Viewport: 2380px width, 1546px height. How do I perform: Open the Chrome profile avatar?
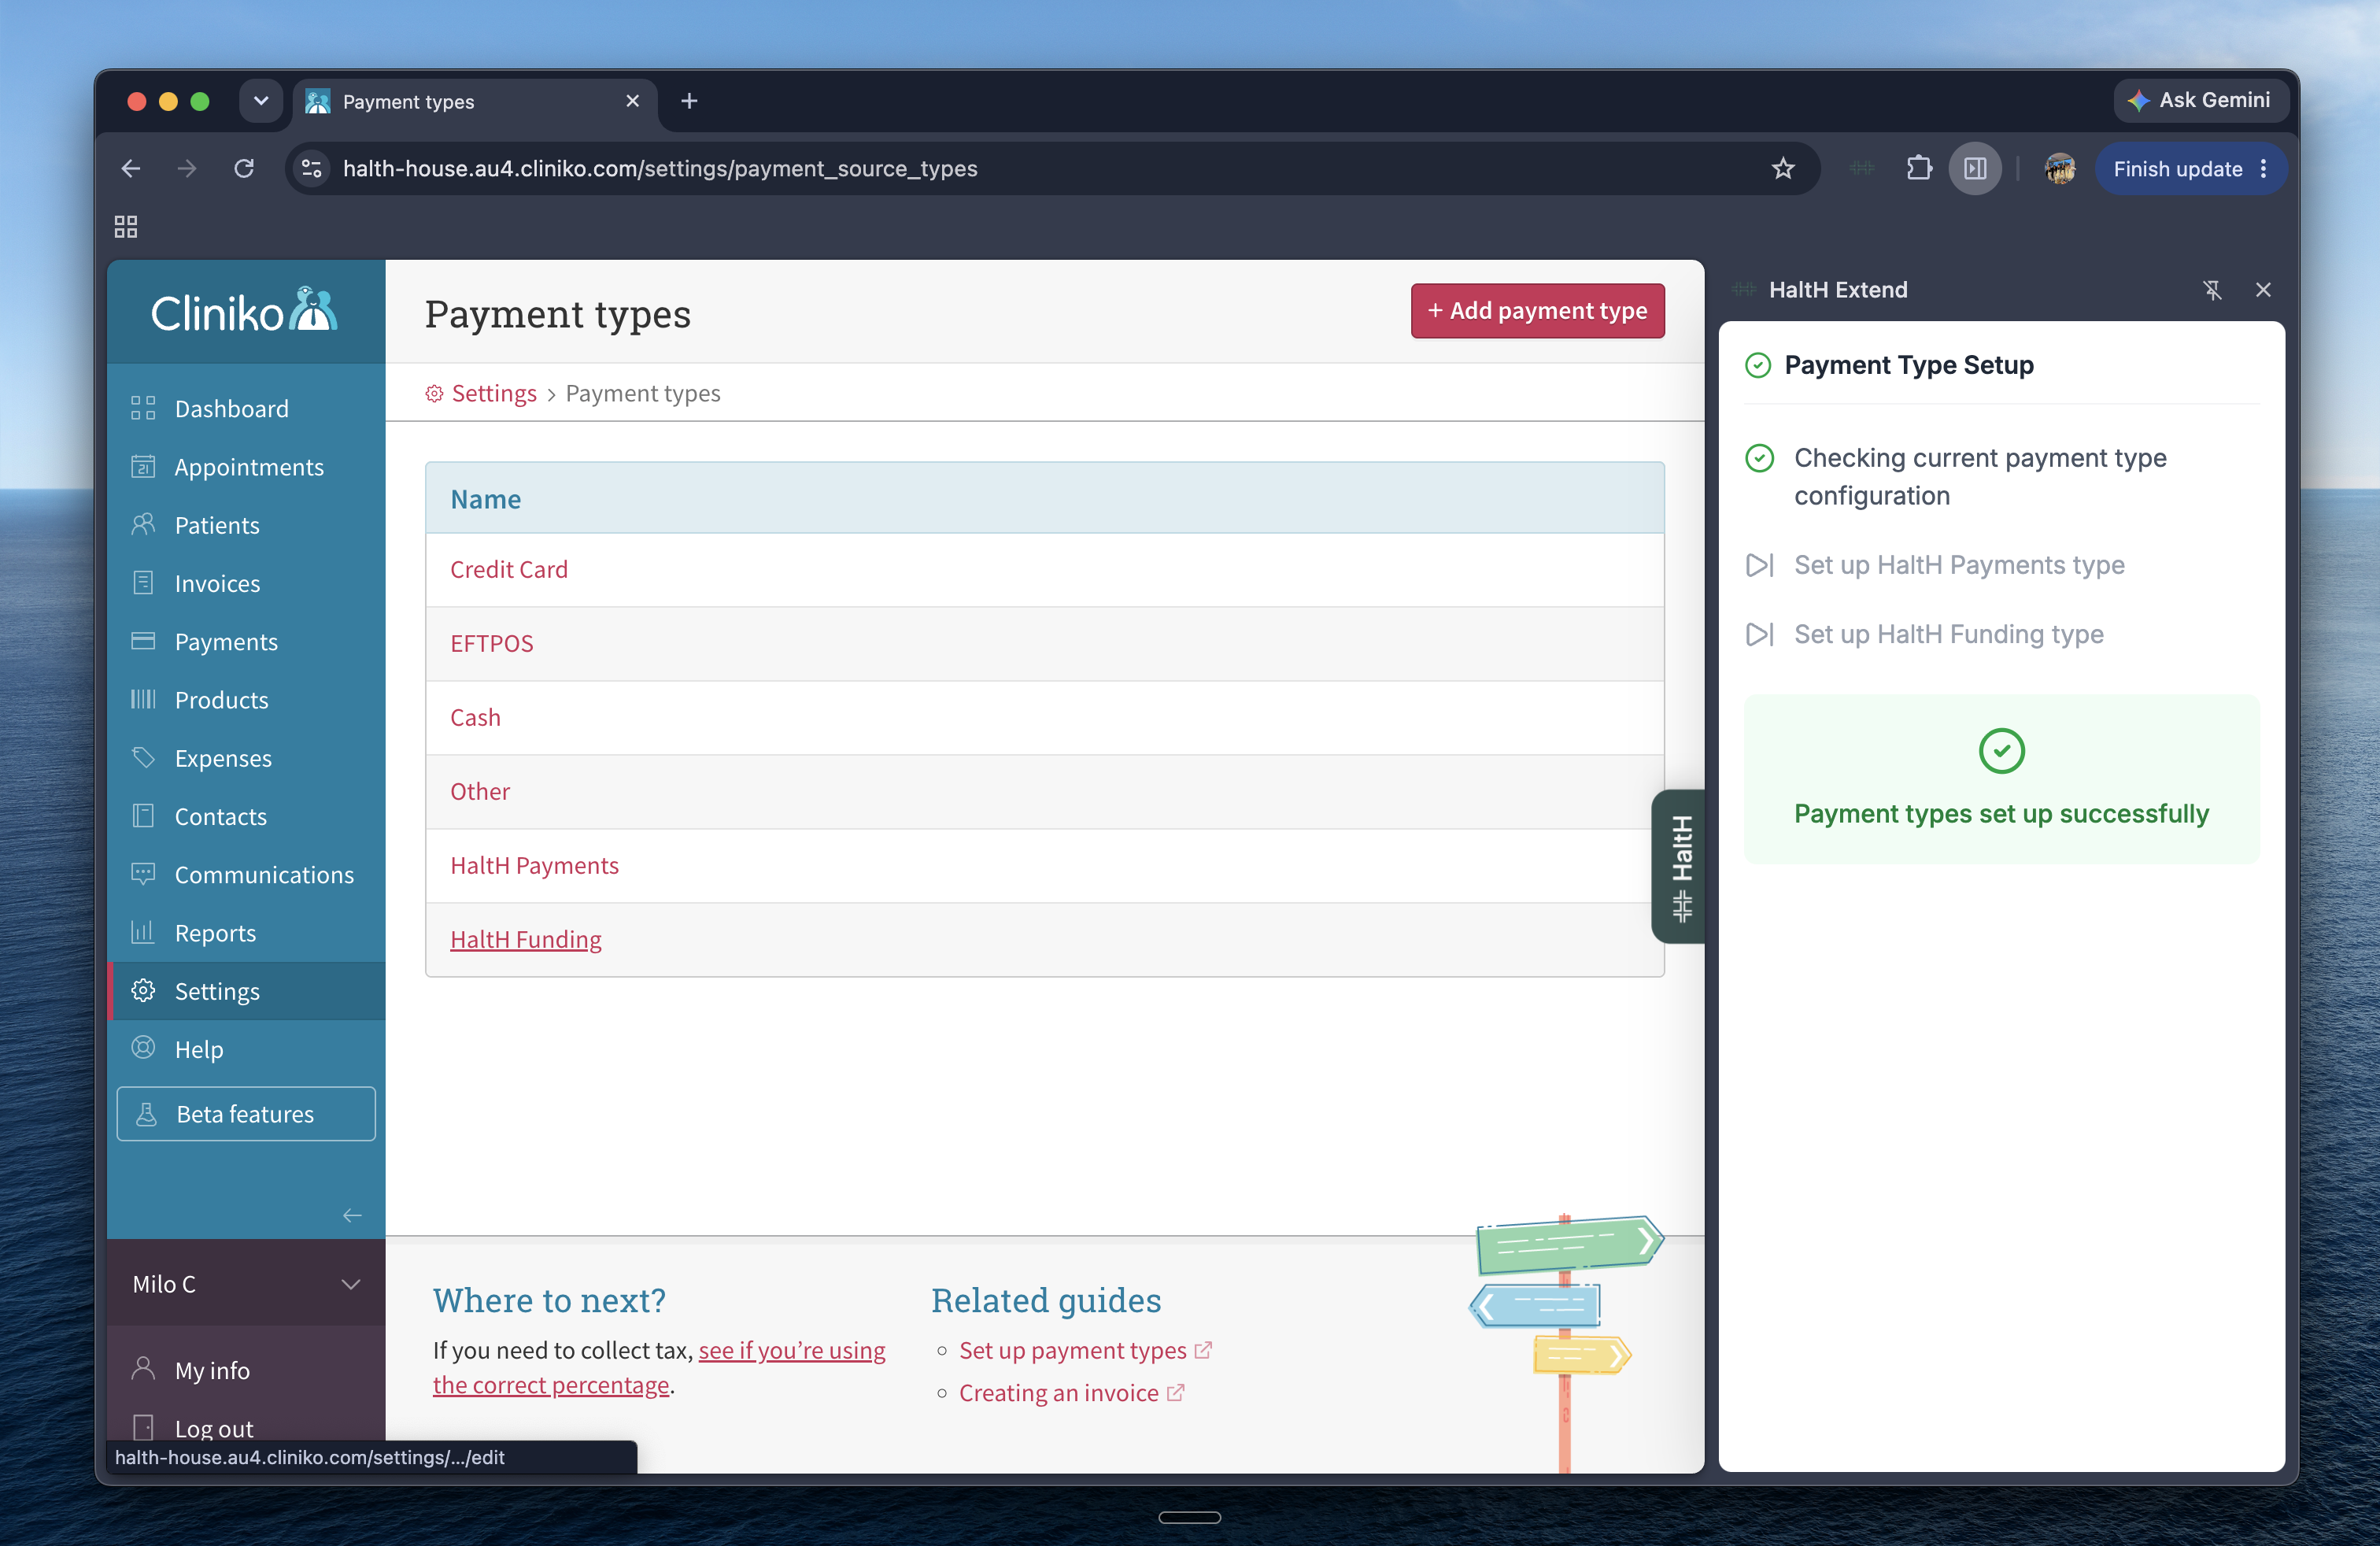[x=2059, y=168]
